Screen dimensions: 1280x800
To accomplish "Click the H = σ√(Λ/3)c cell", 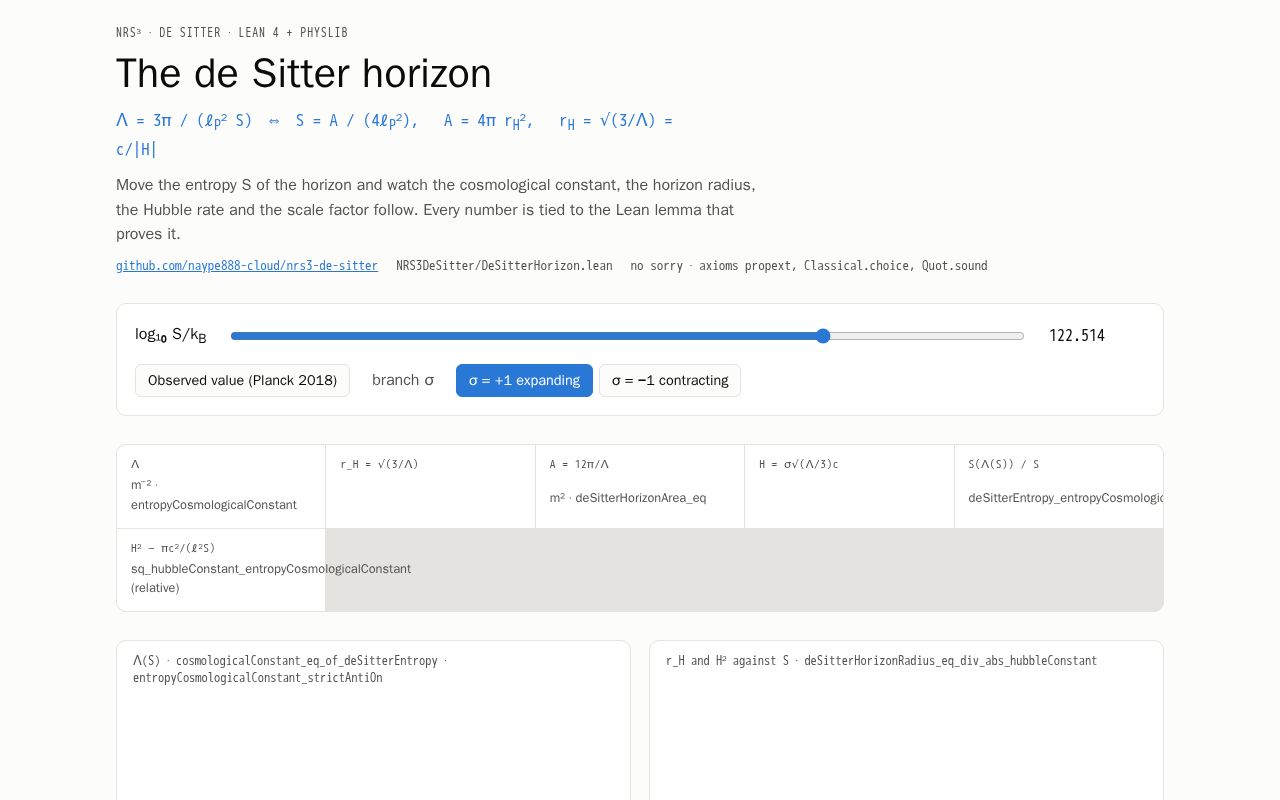I will coord(849,487).
